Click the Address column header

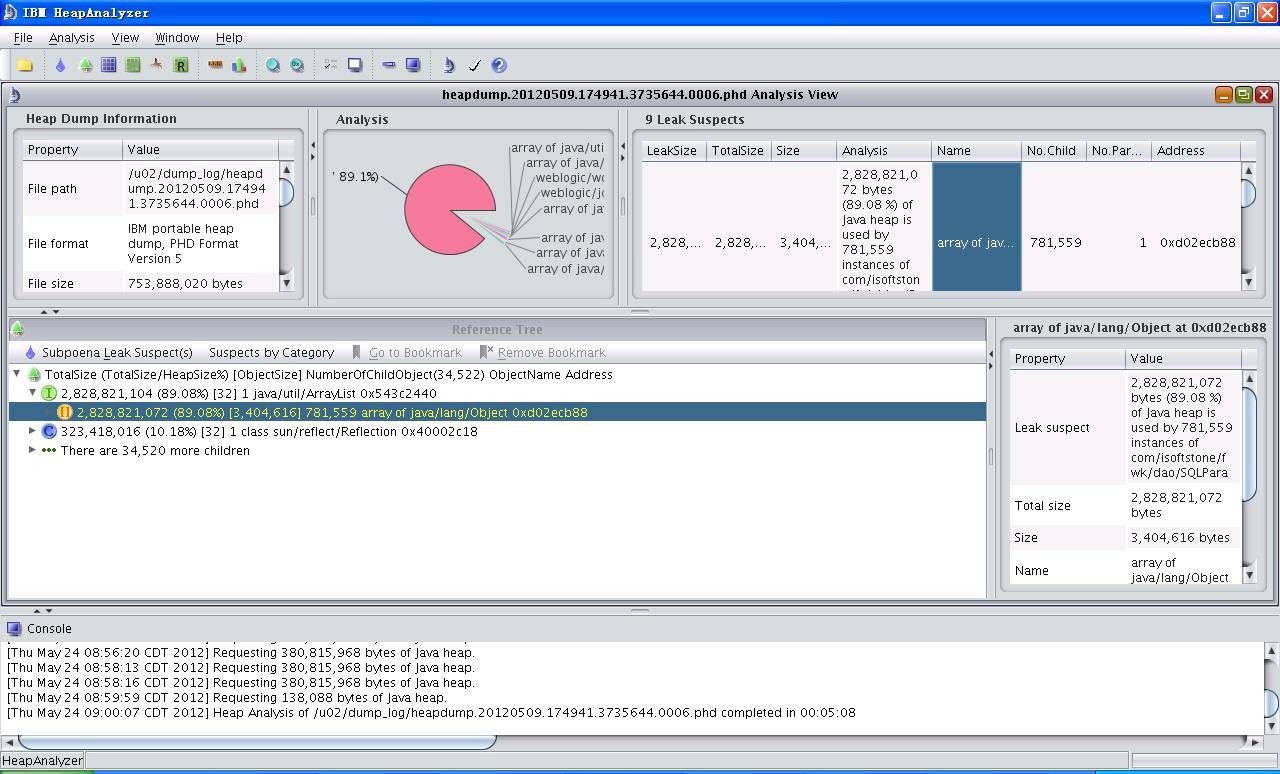1195,150
